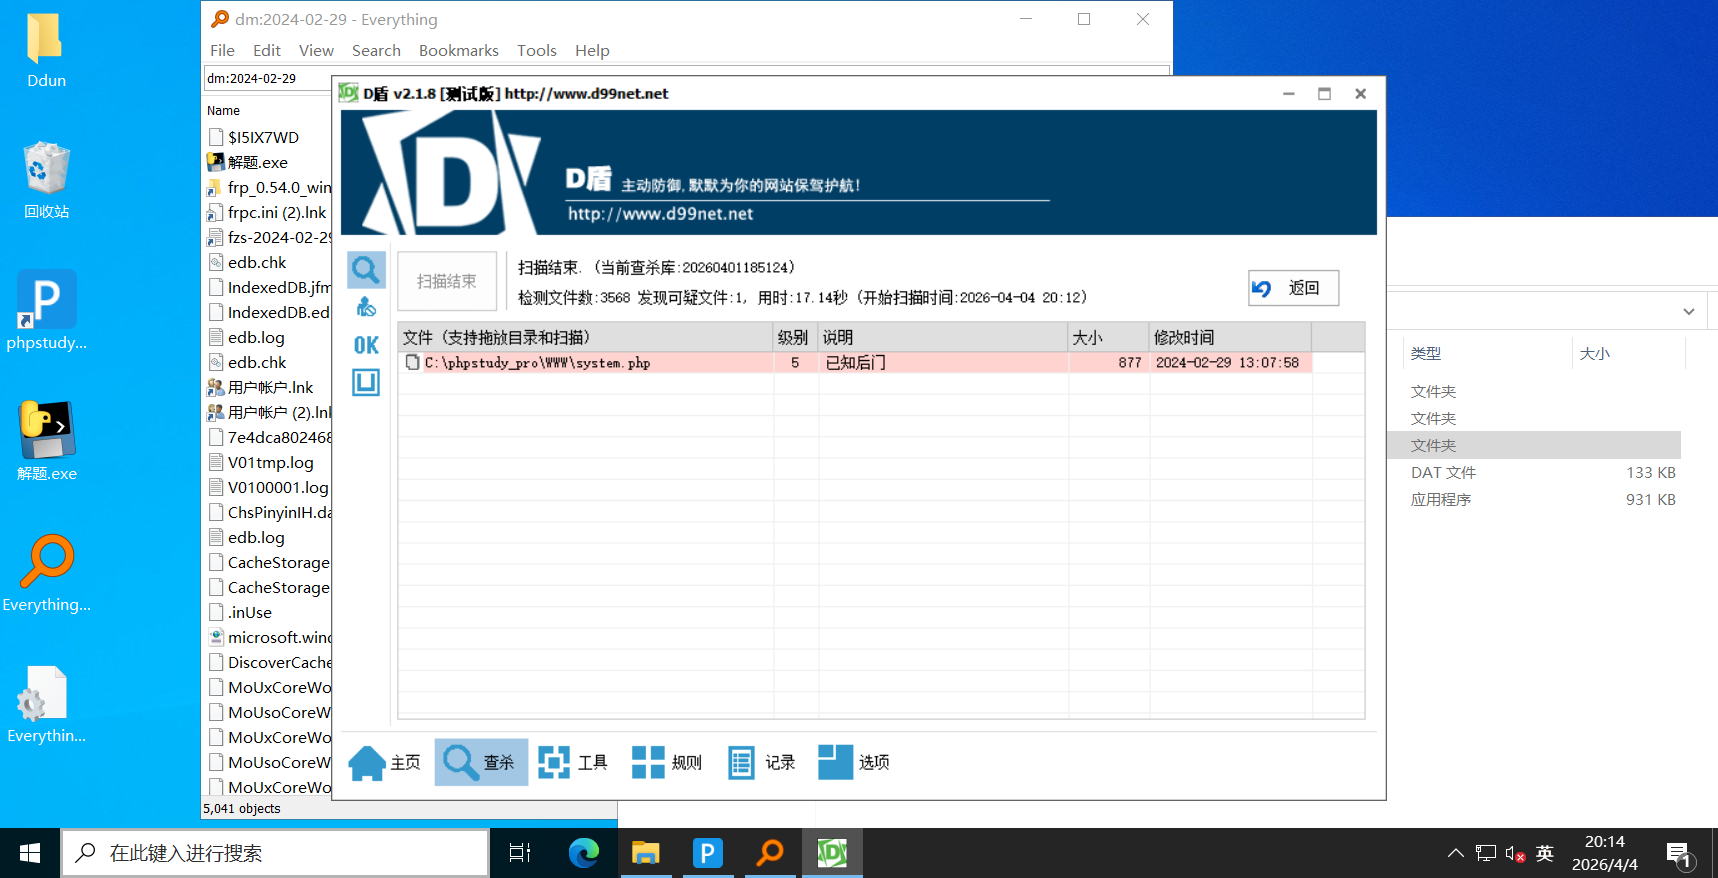Open the 工具 tools tab
This screenshot has width=1718, height=878.
(x=573, y=762)
